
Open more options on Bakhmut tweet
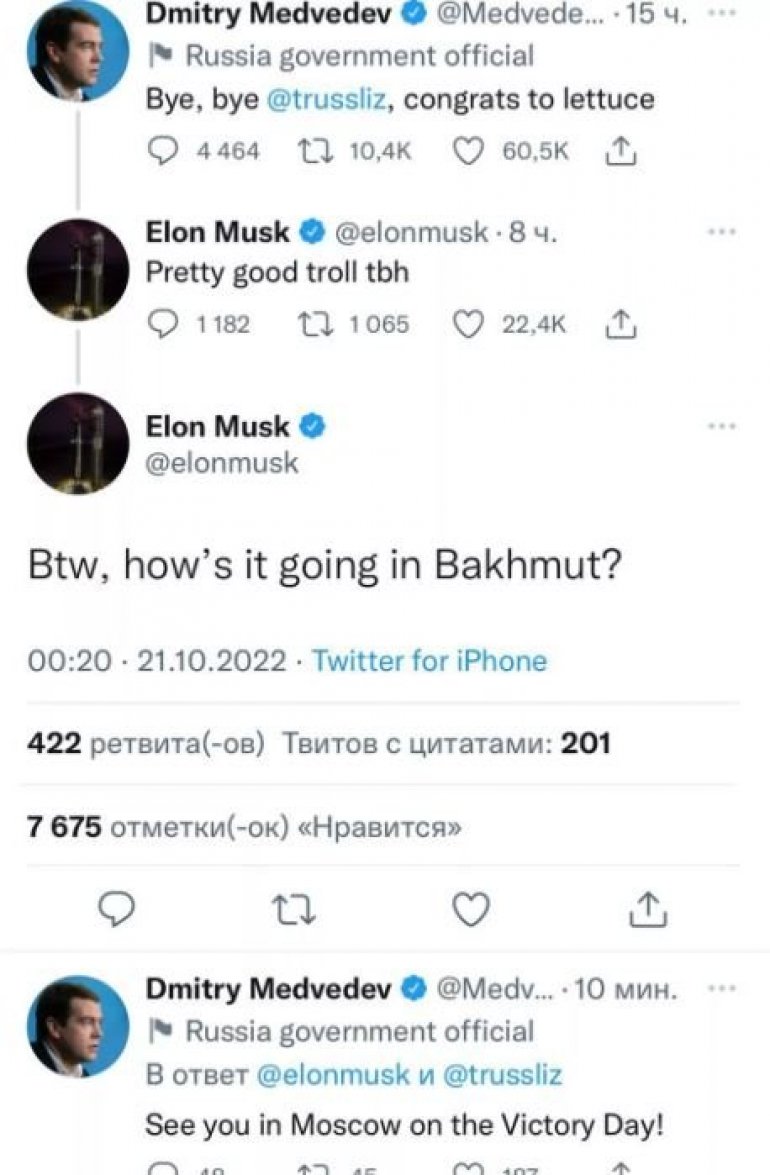[720, 427]
